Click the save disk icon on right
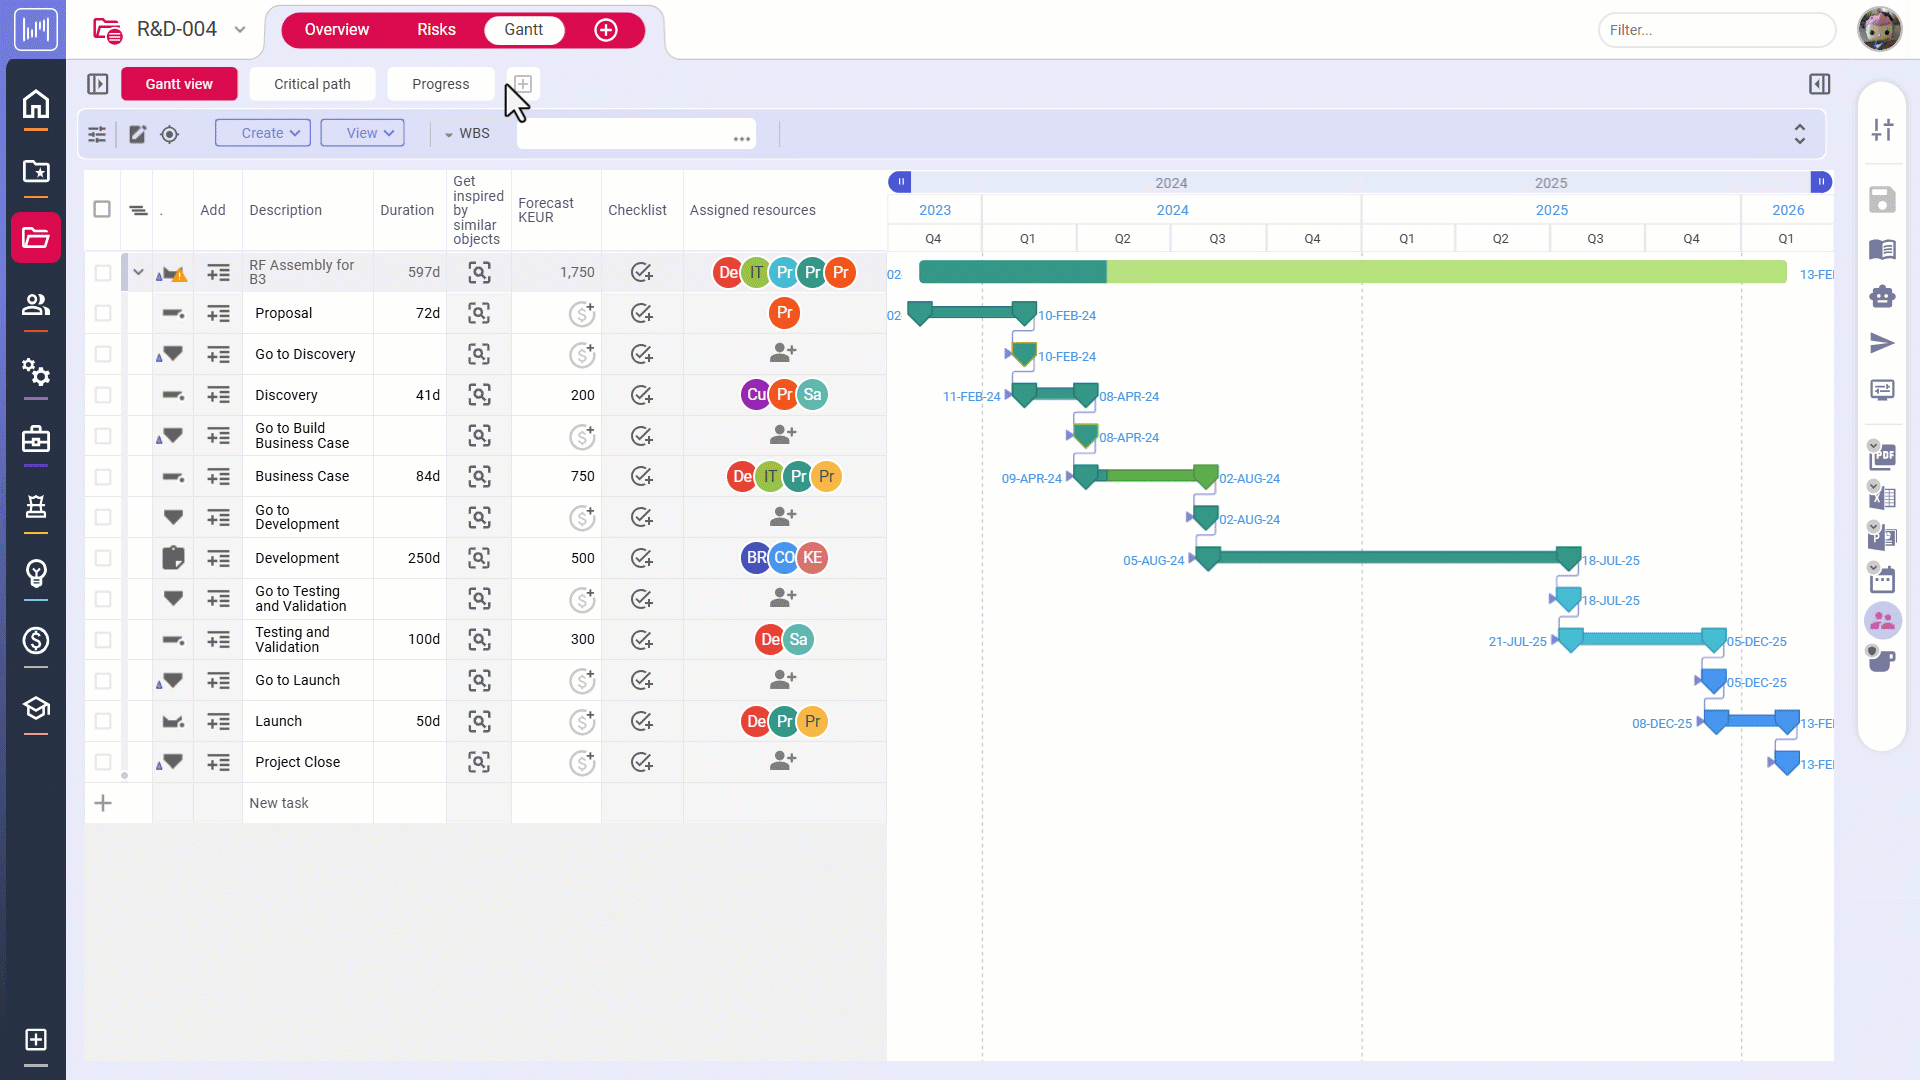 (x=1882, y=200)
